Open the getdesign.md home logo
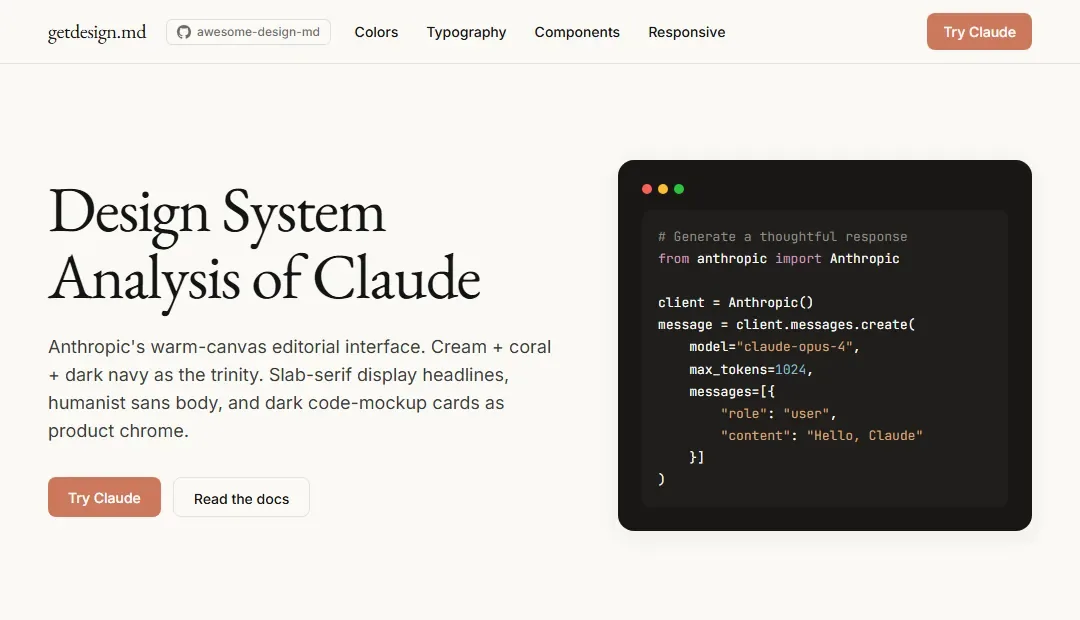1080x620 pixels. click(97, 32)
